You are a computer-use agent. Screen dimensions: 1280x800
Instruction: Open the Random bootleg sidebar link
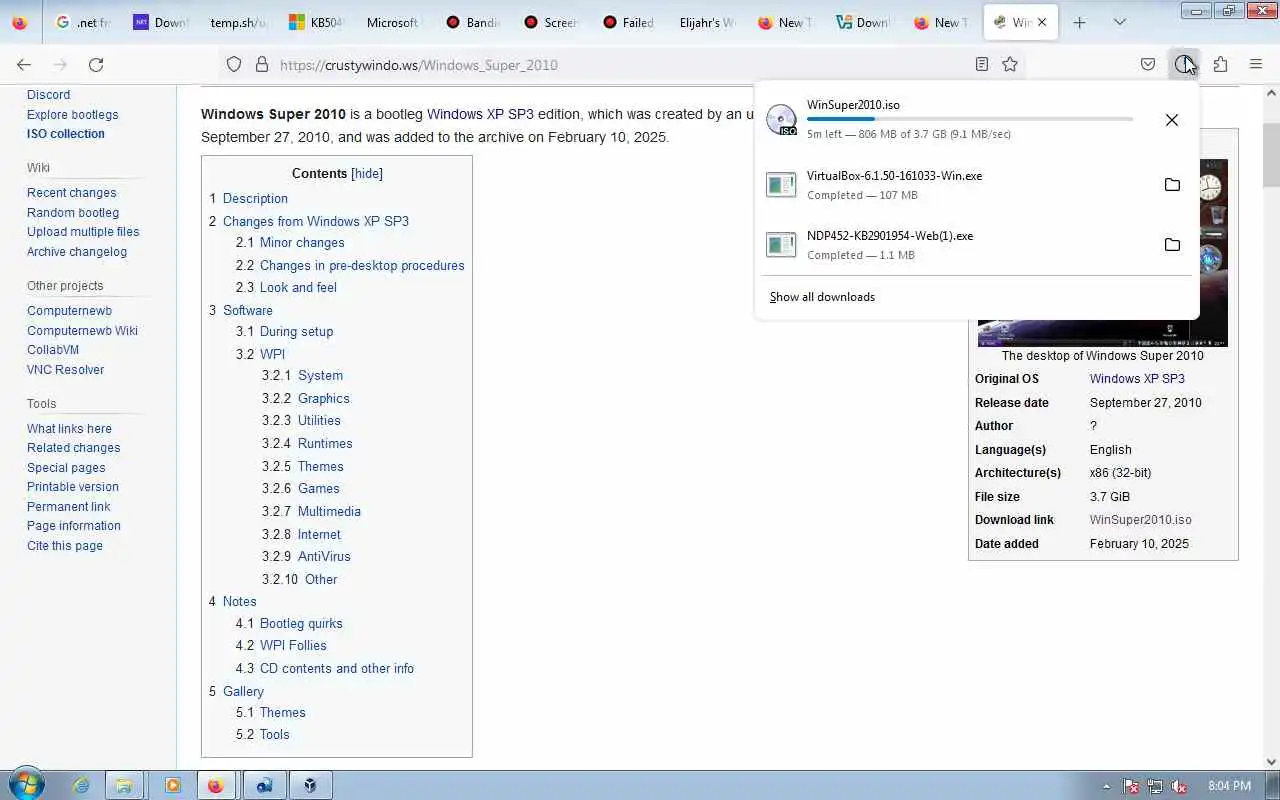[x=73, y=212]
